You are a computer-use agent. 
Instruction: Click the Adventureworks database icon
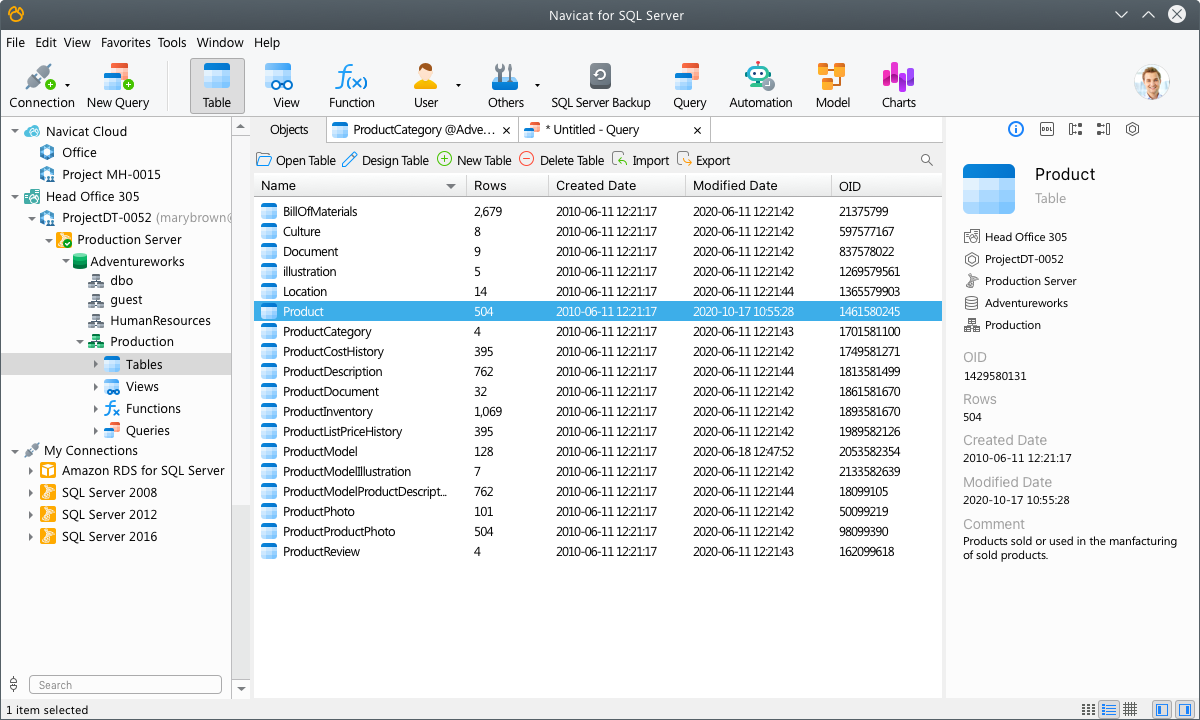pyautogui.click(x=79, y=261)
